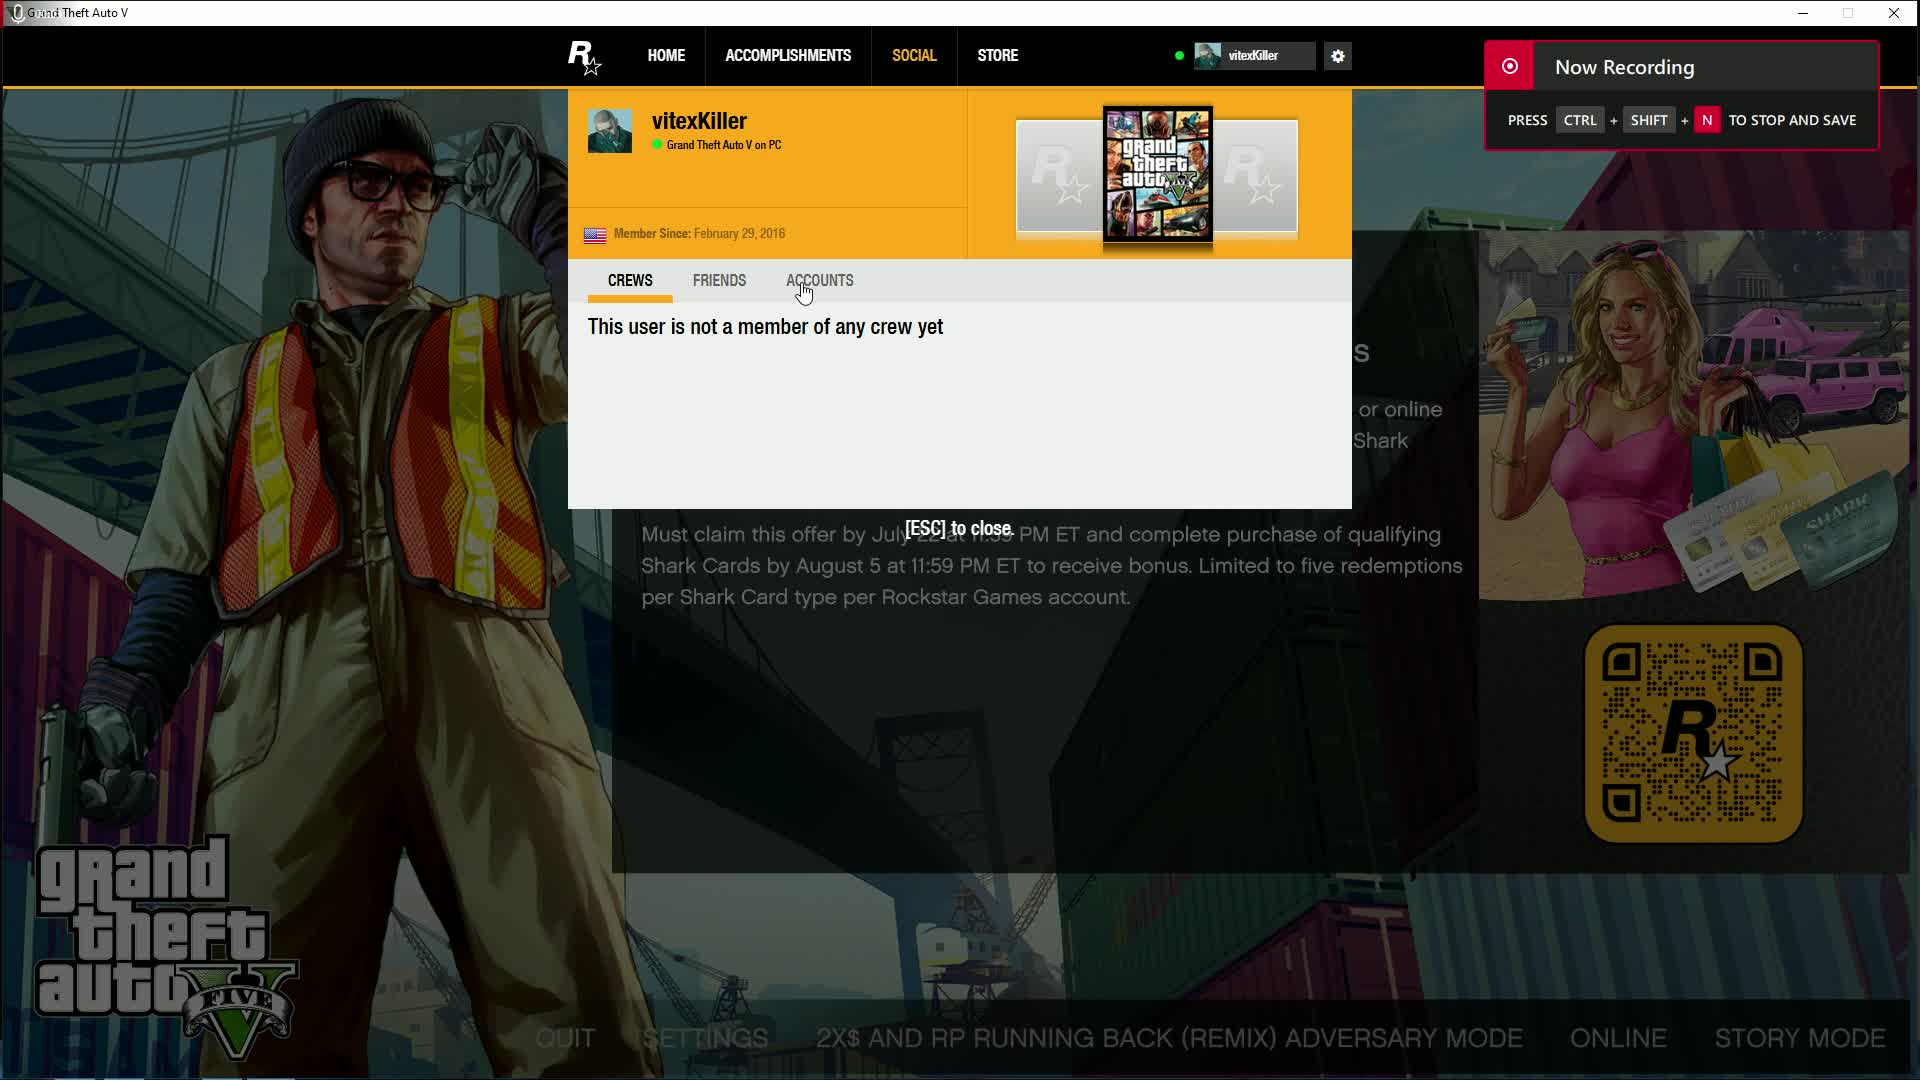Screen dimensions: 1920x1080
Task: Click the Grand Theft Auto V logo
Action: click(165, 947)
